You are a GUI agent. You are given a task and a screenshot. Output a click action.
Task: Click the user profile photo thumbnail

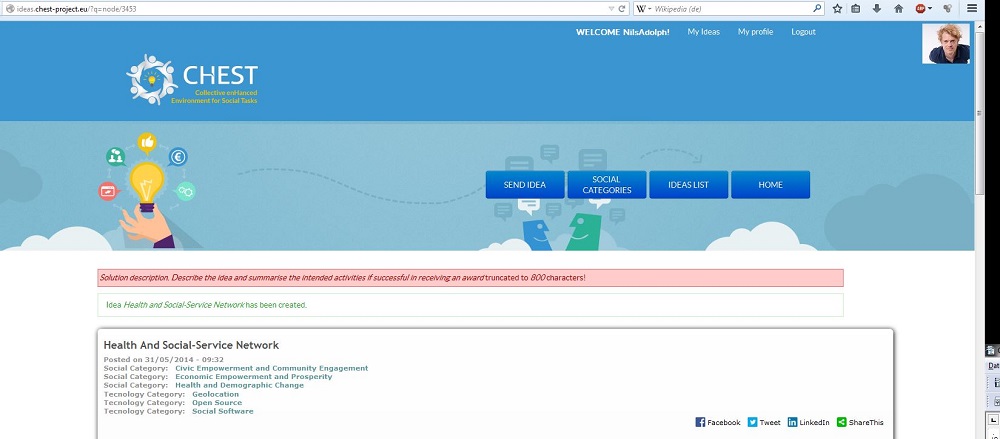pos(946,44)
